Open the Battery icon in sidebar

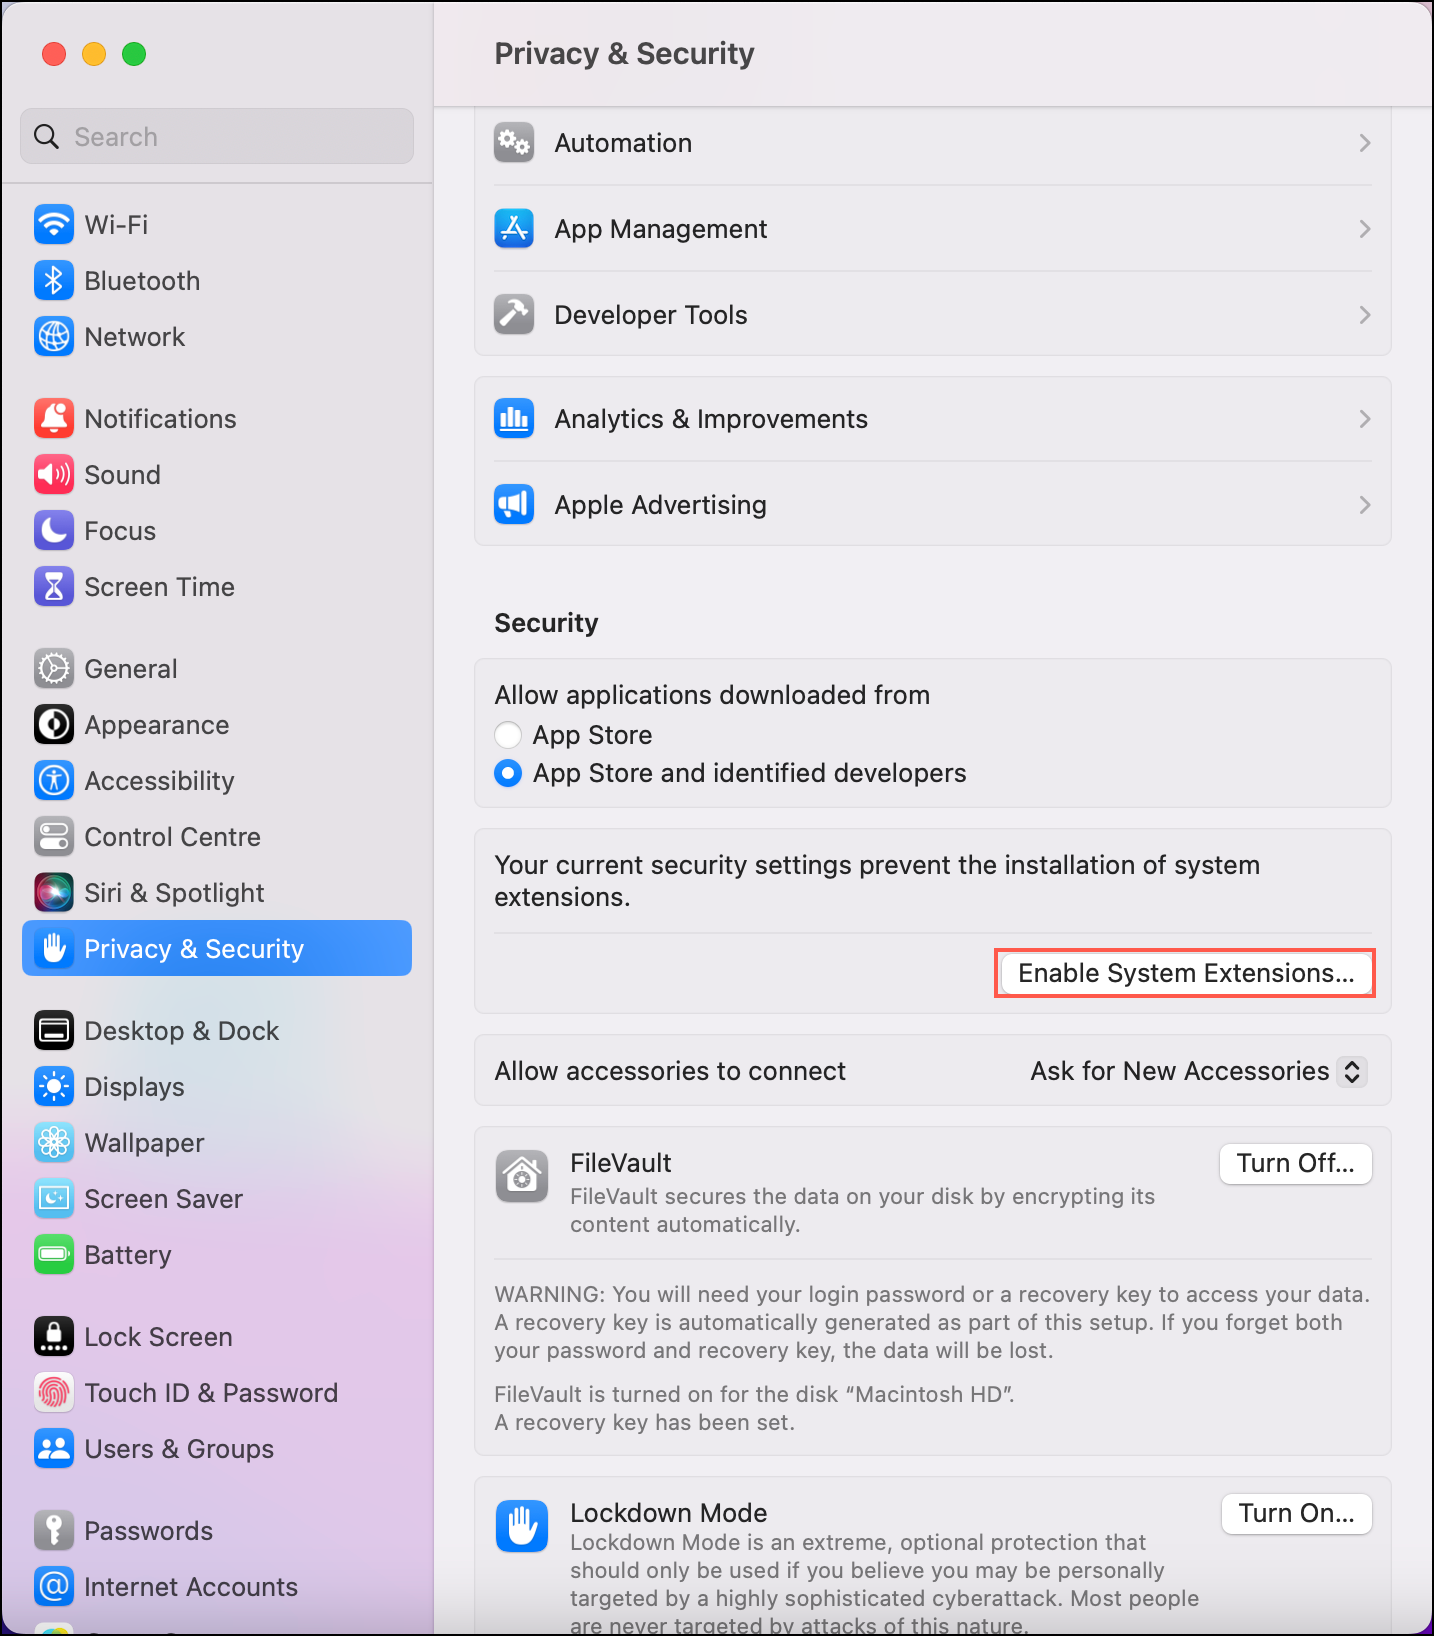pyautogui.click(x=54, y=1254)
